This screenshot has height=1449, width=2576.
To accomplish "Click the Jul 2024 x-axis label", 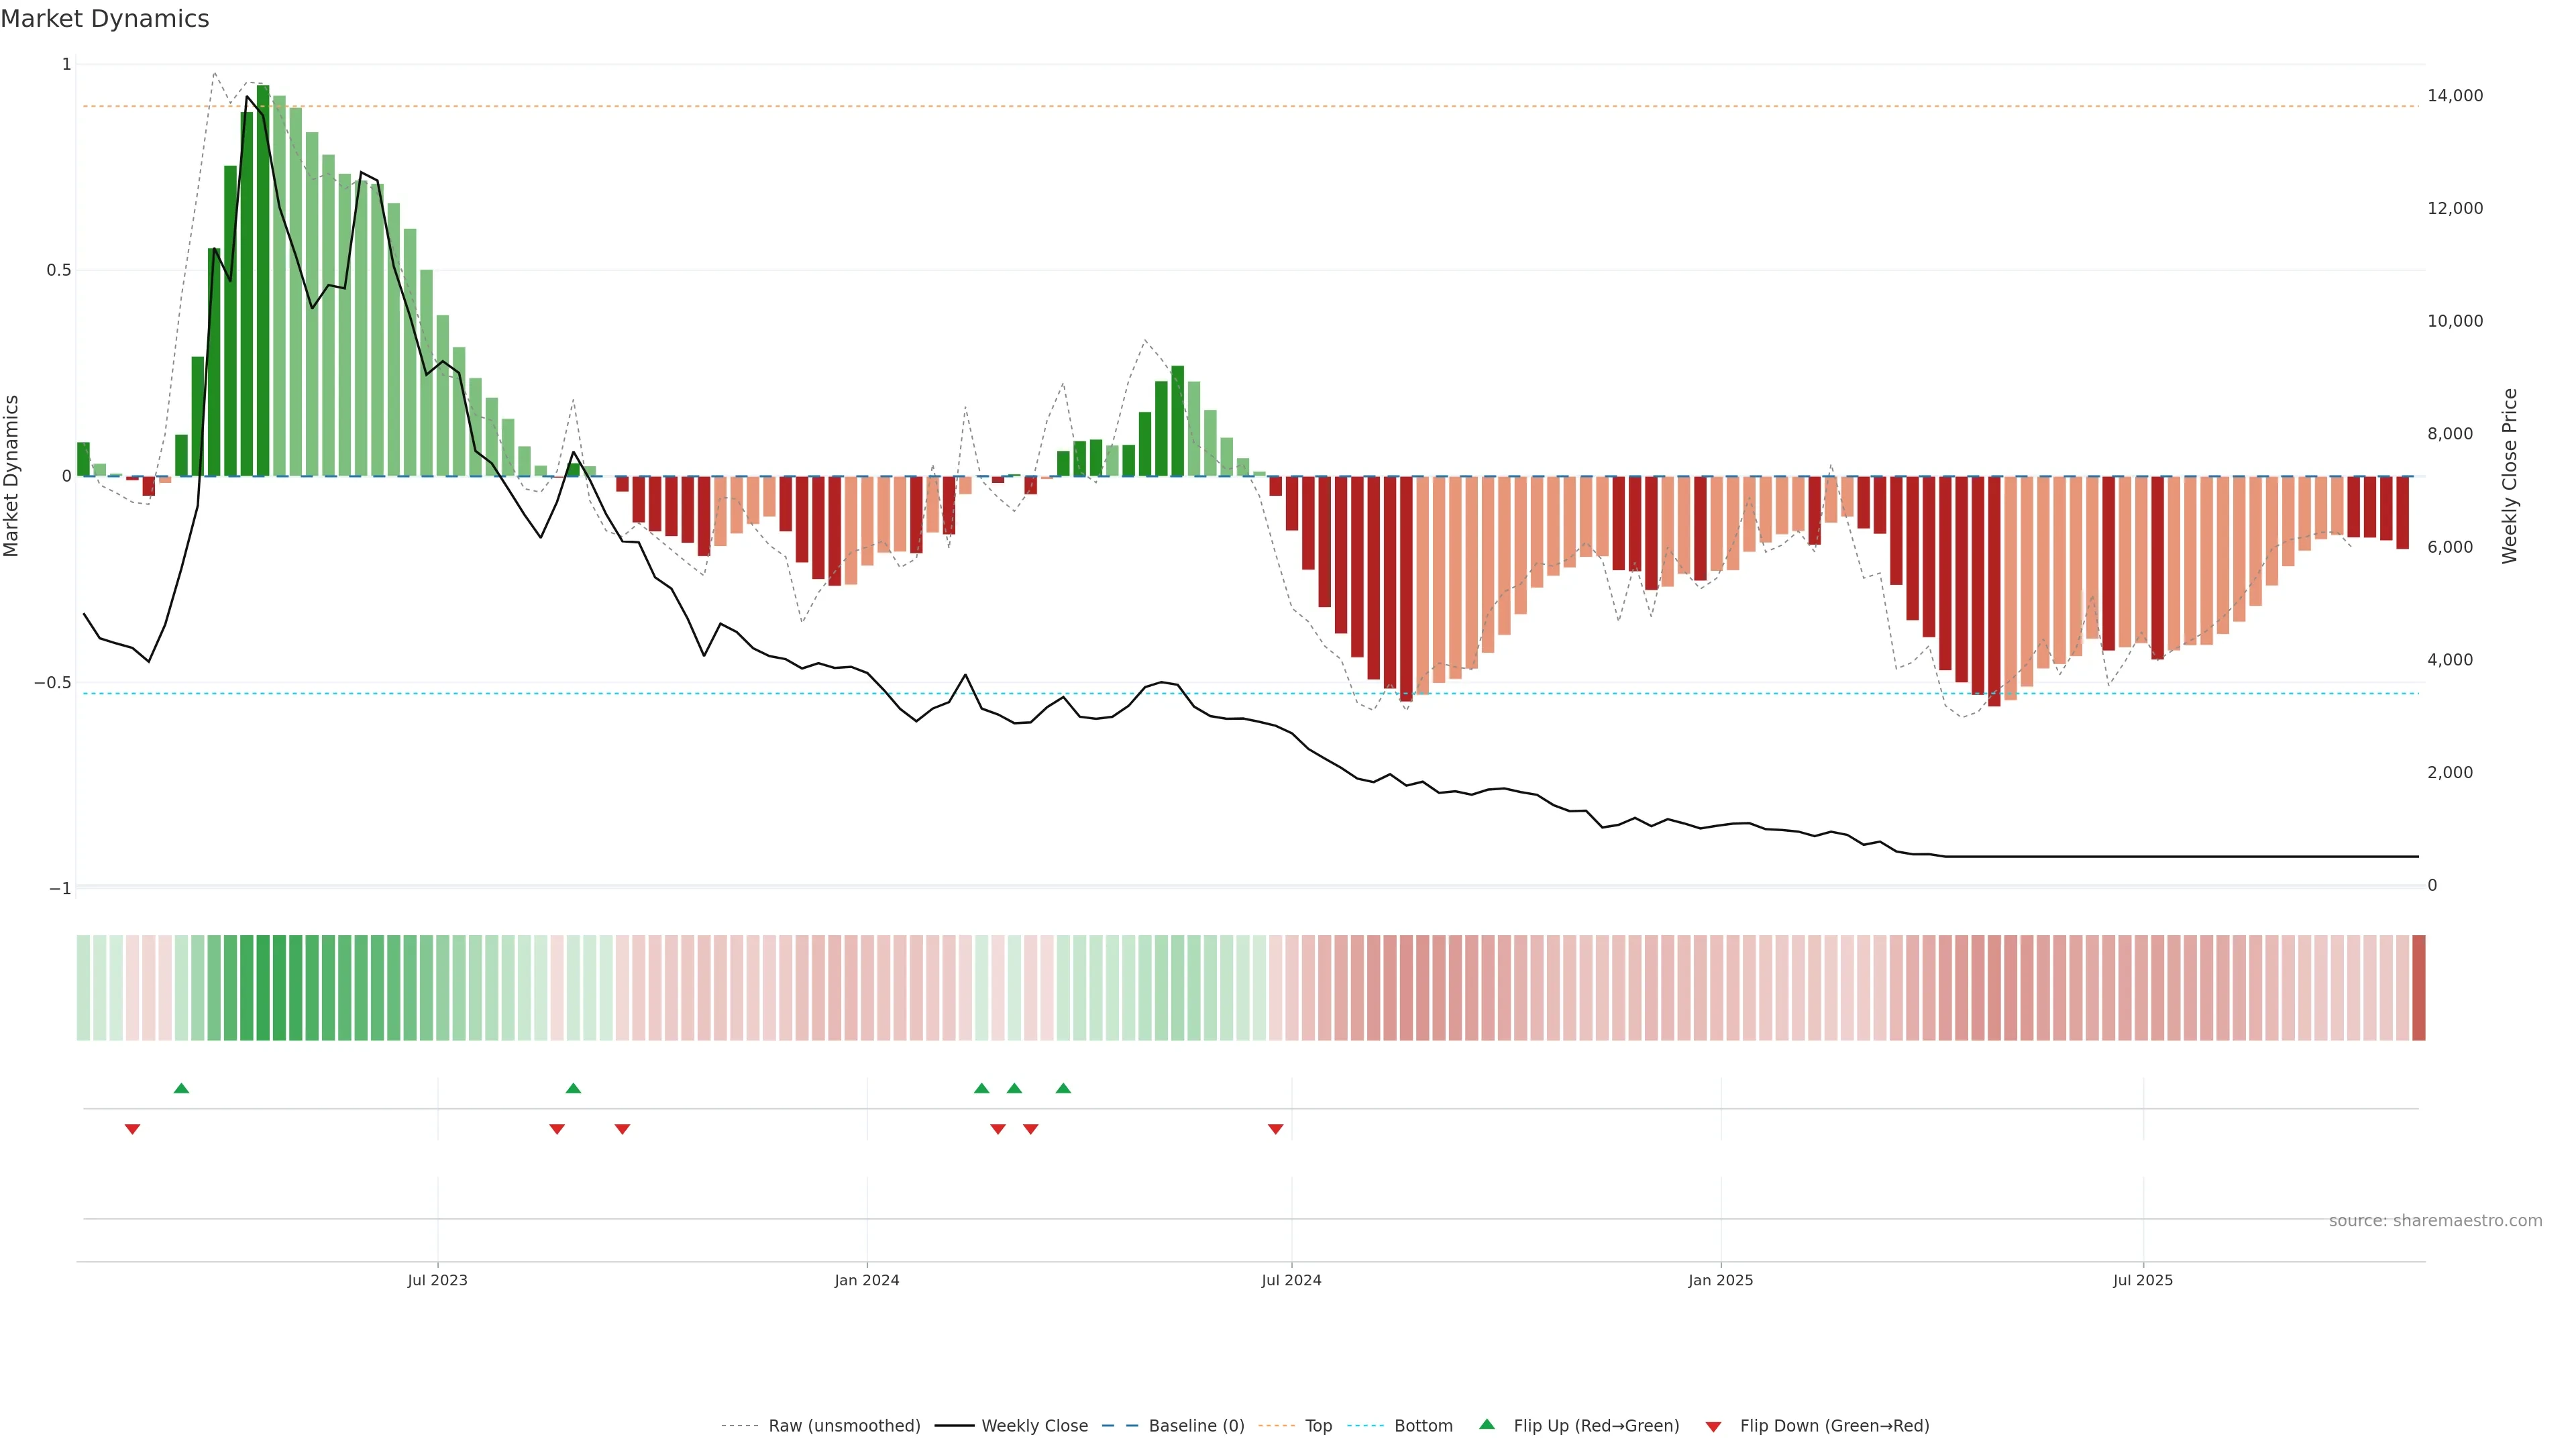I will (1291, 1280).
